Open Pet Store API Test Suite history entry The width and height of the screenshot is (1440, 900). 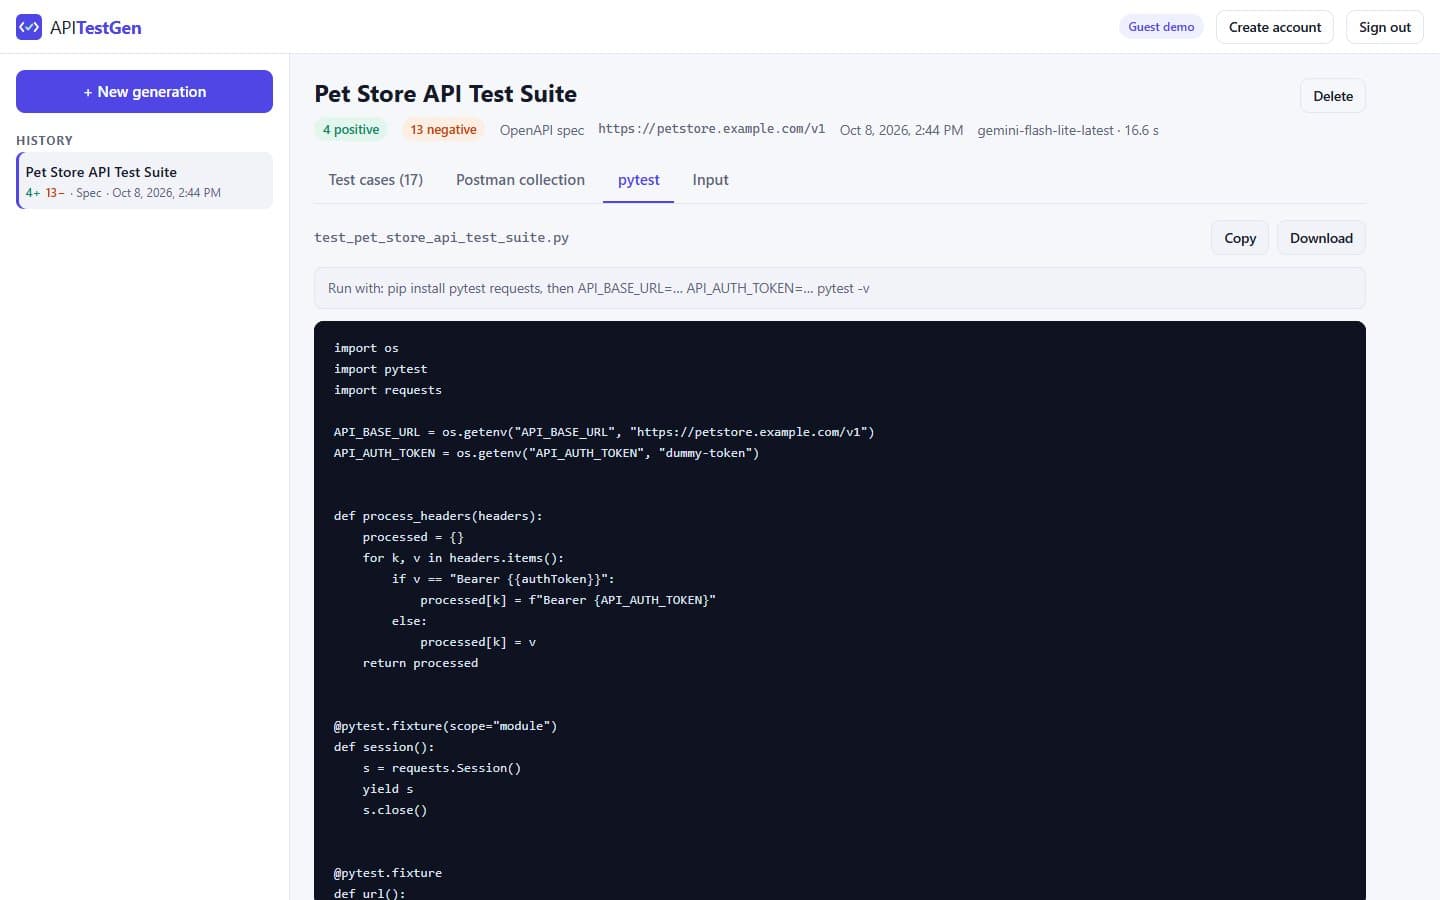(144, 181)
